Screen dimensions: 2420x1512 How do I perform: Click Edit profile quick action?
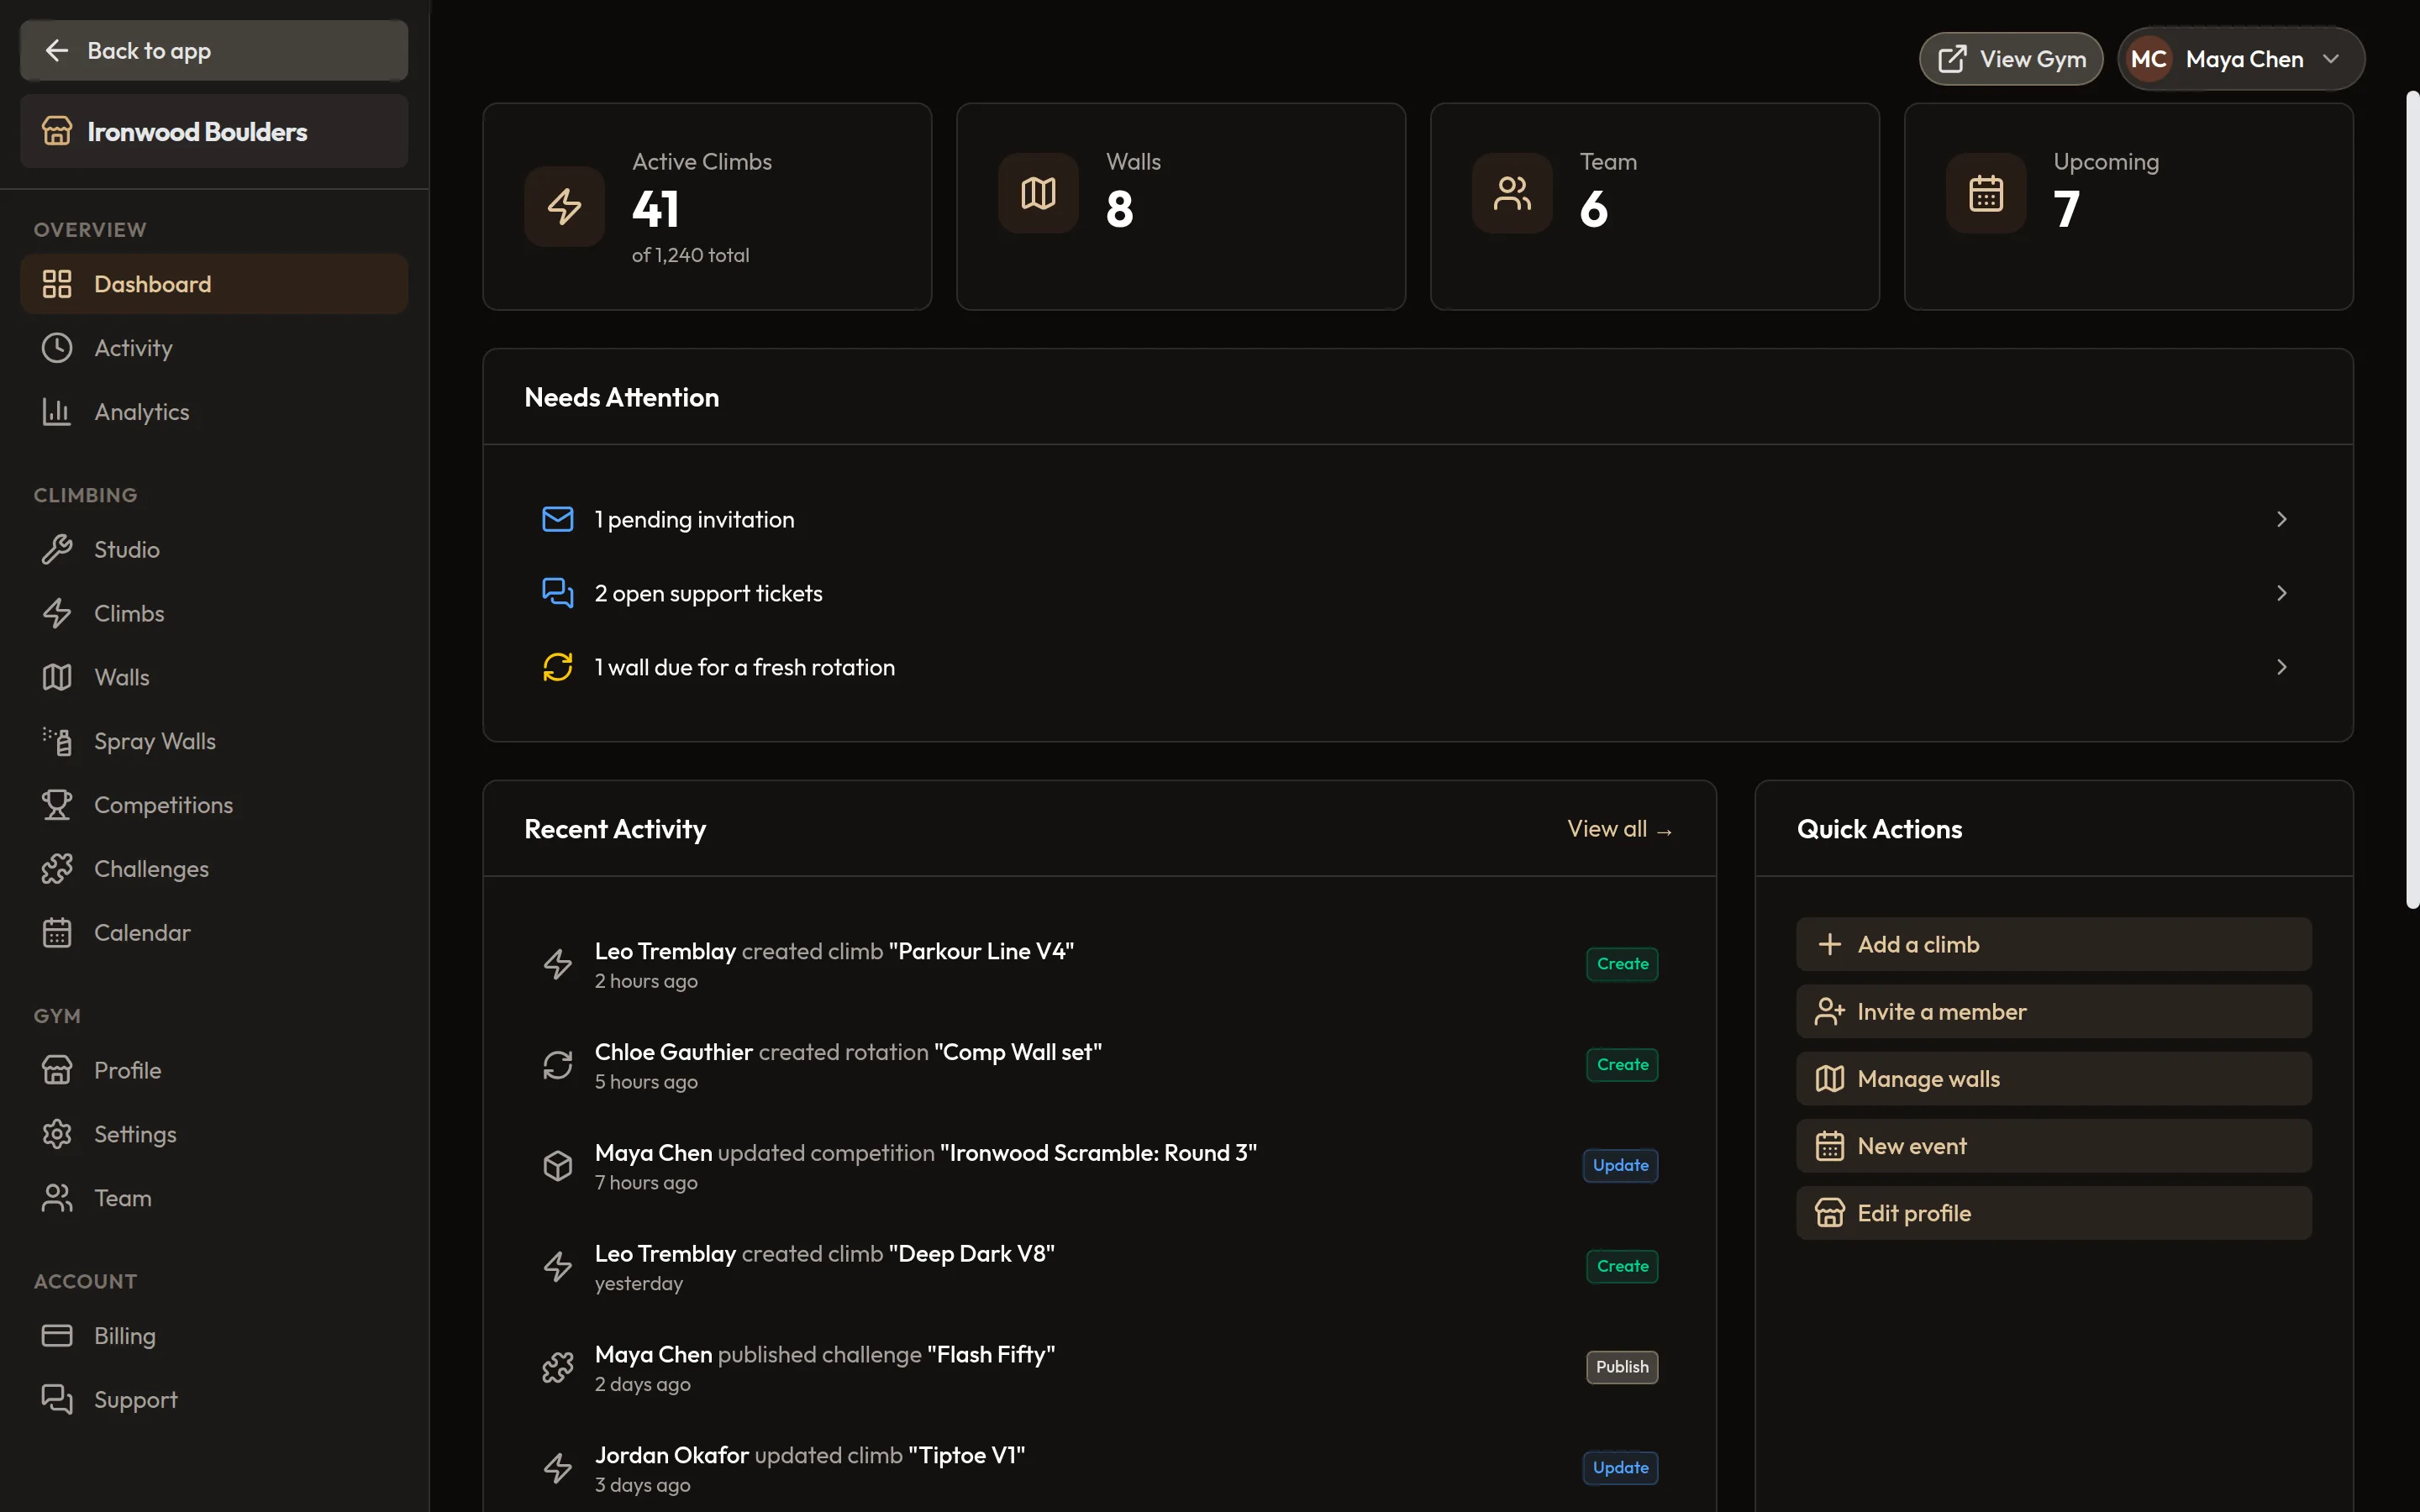pos(2054,1213)
